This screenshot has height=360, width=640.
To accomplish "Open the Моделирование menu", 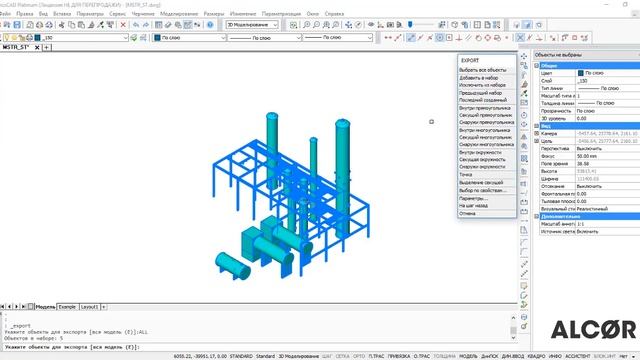I will pyautogui.click(x=179, y=13).
